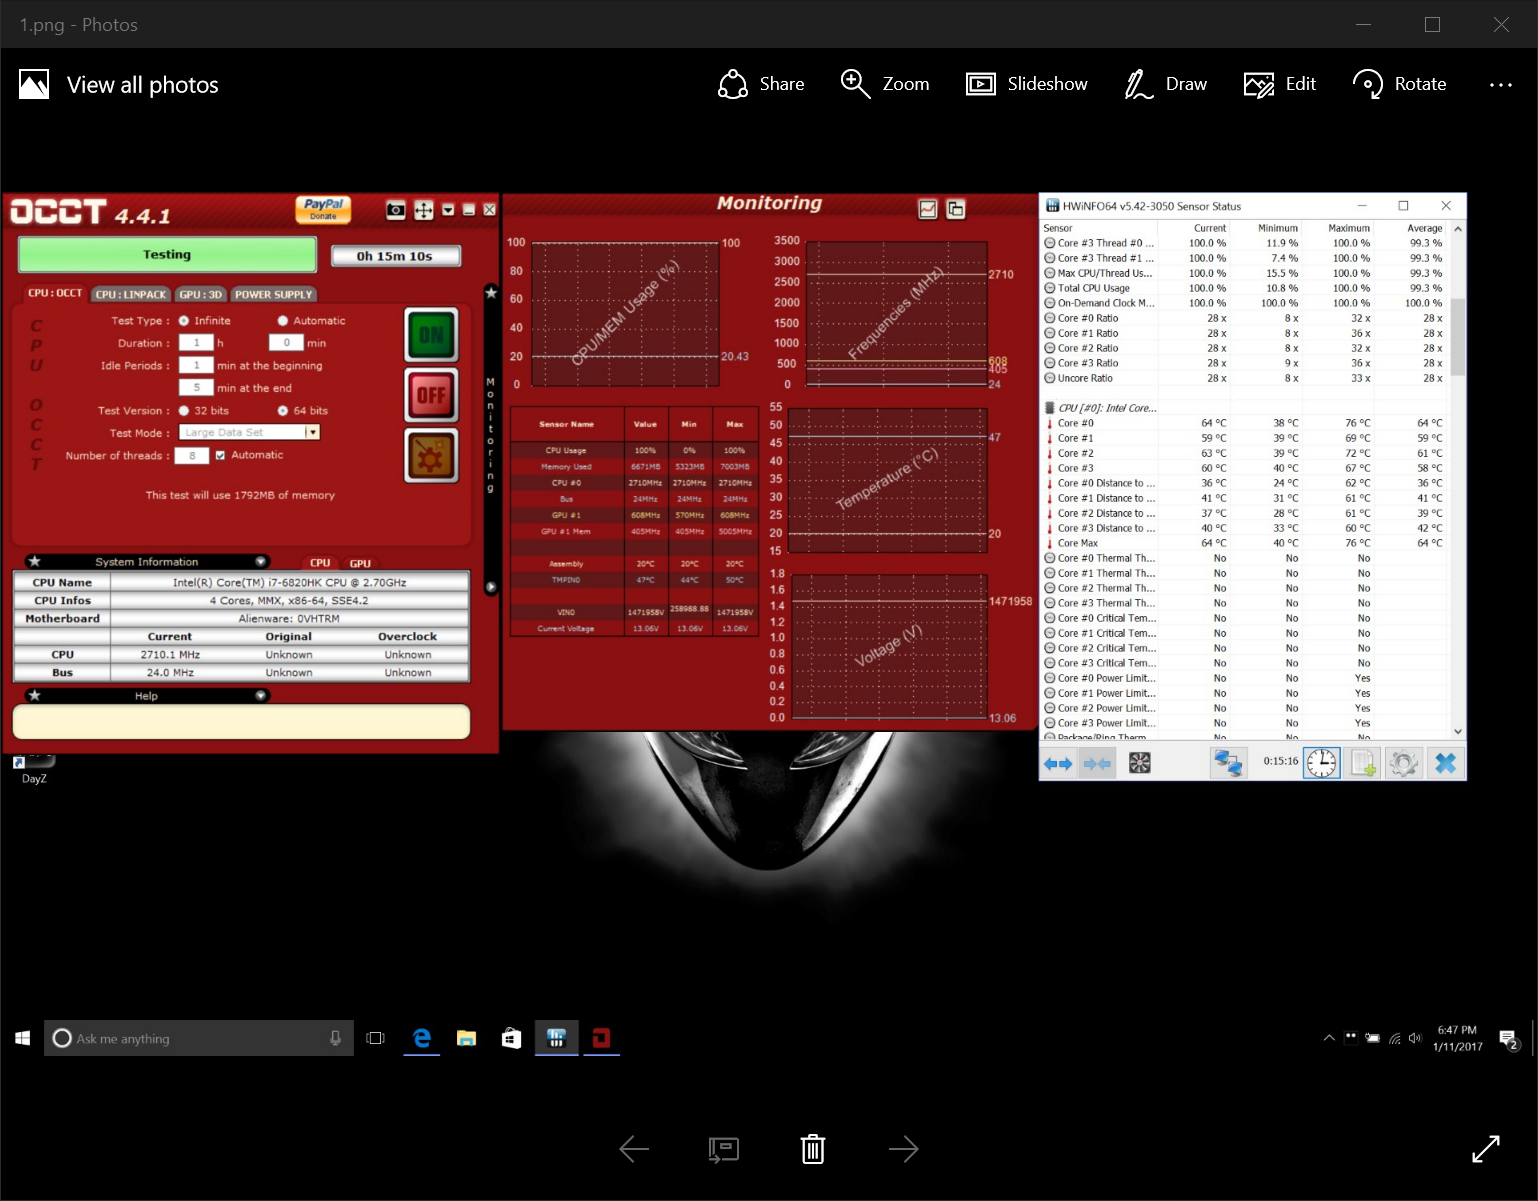This screenshot has width=1538, height=1201.
Task: Click the red OFF stop button in OCCT
Action: tap(431, 395)
